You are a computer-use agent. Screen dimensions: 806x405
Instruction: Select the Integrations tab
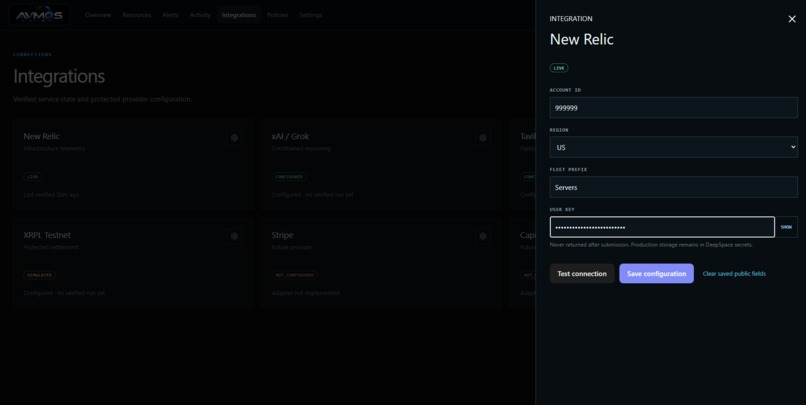click(x=239, y=15)
